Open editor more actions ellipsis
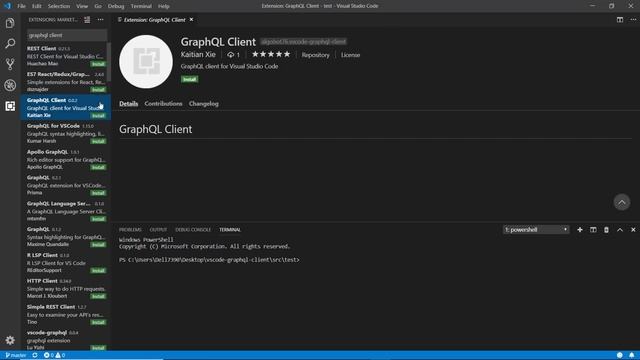640x360 pixels. [633, 20]
